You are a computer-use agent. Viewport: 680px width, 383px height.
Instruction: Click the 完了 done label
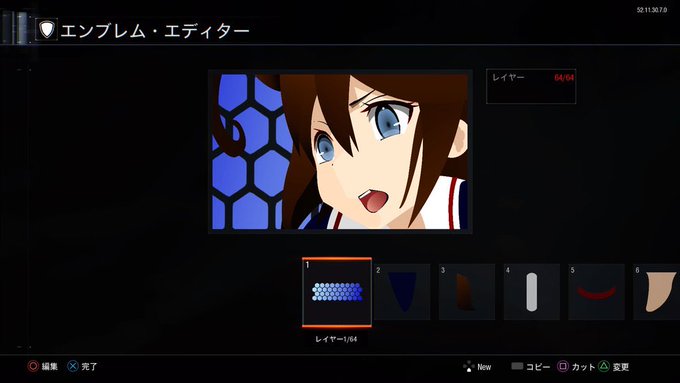click(x=89, y=367)
